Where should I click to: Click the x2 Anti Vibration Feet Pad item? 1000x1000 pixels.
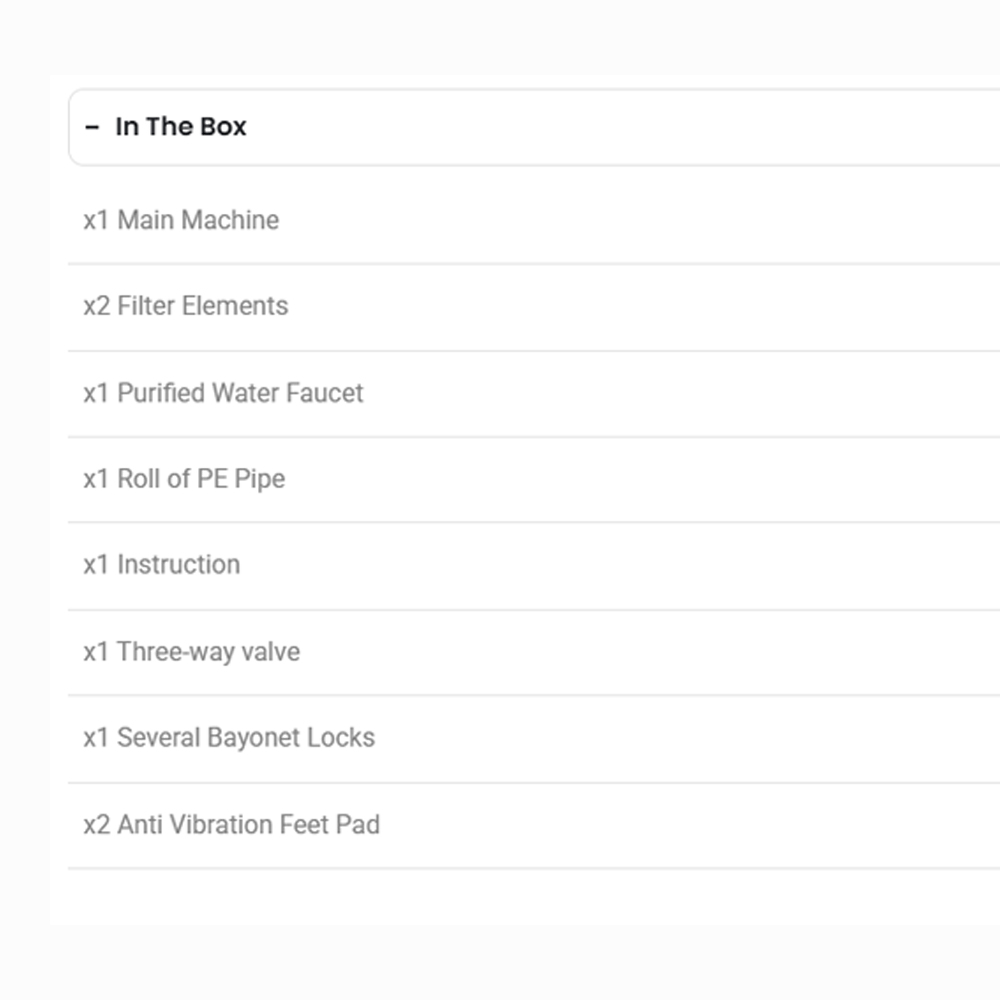[x=231, y=825]
